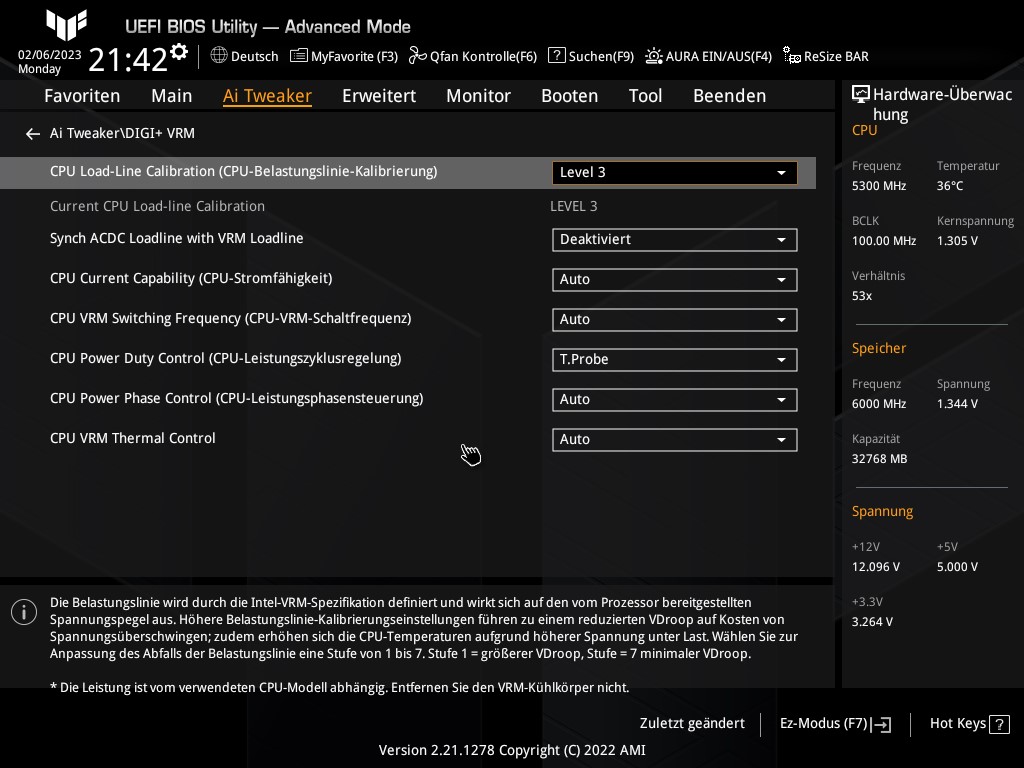Click the TUF logo at top left
Image resolution: width=1024 pixels, height=768 pixels.
tap(67, 25)
